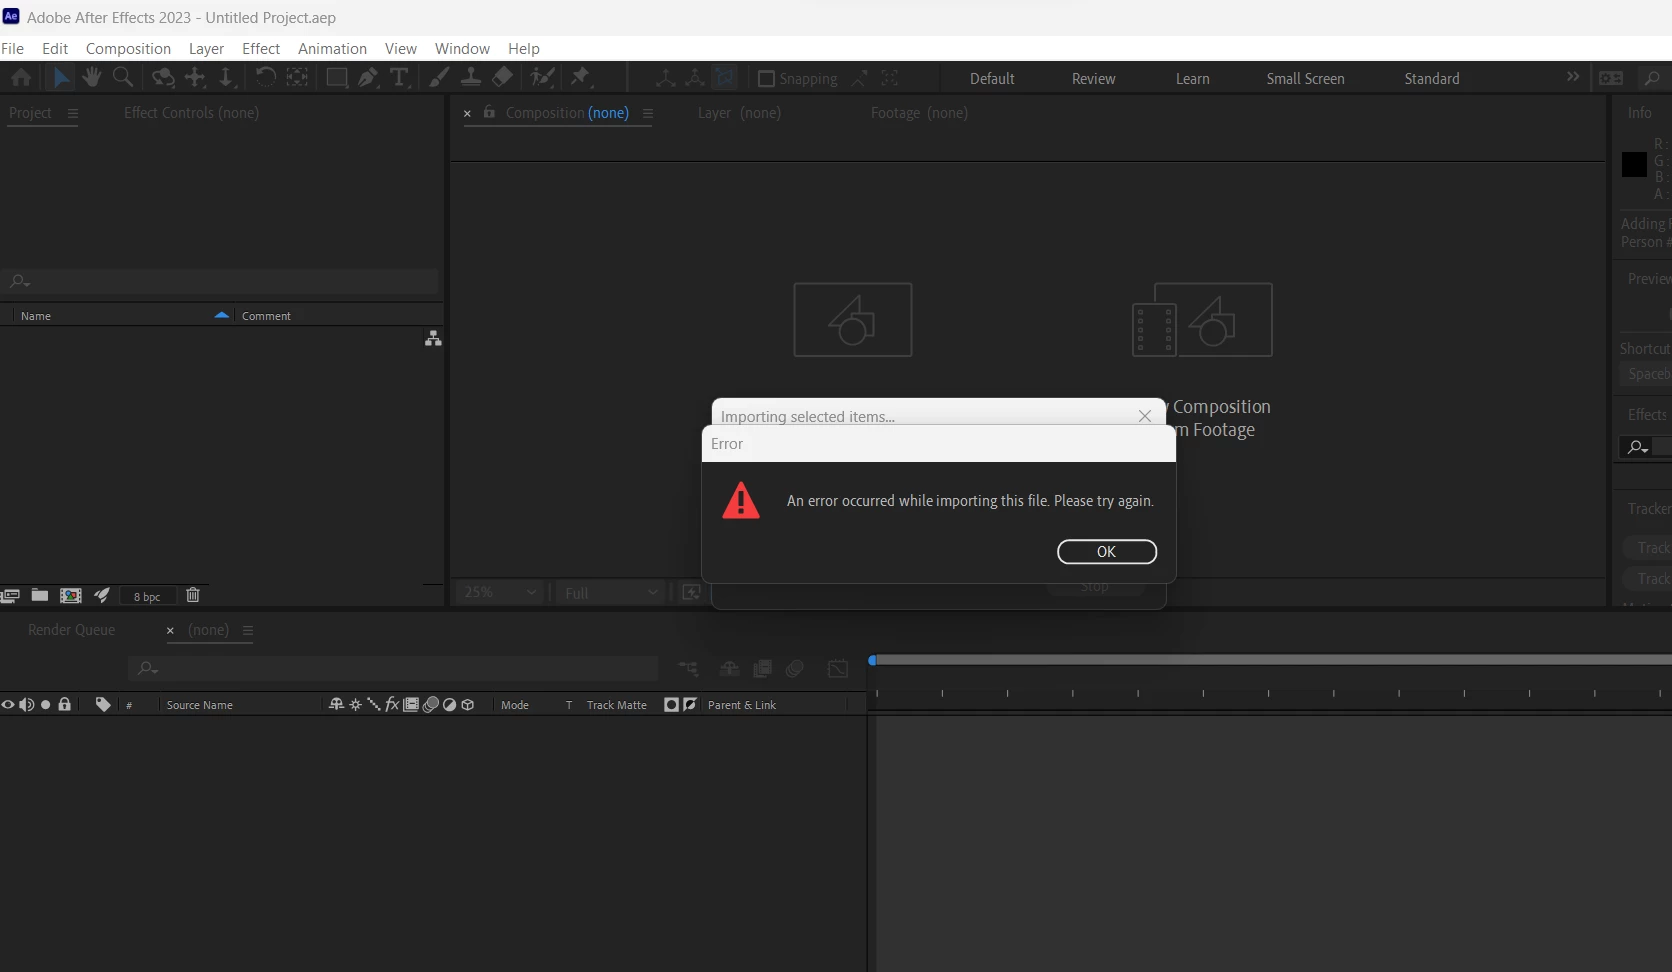This screenshot has height=972, width=1672.
Task: Toggle the Video eye column switch
Action: (x=8, y=705)
